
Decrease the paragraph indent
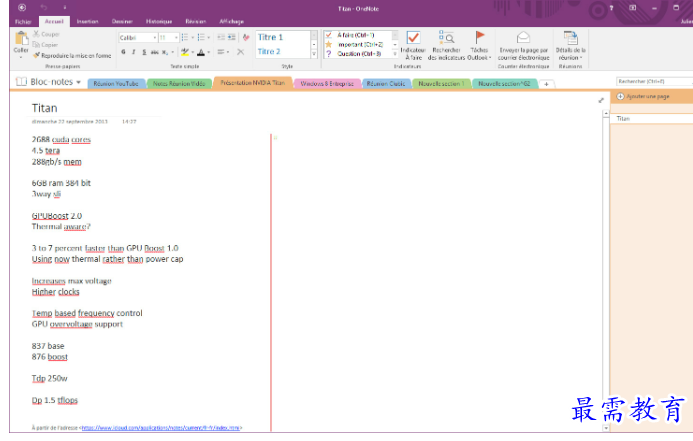pyautogui.click(x=221, y=37)
